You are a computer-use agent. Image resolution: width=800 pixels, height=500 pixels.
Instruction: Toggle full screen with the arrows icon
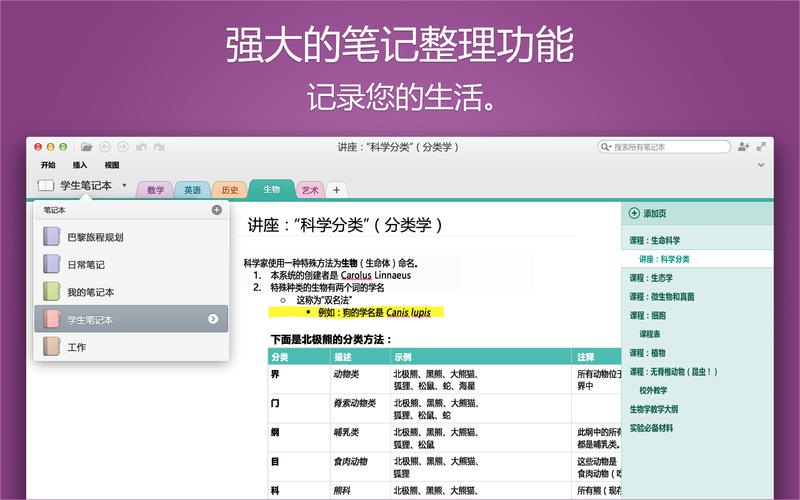point(761,147)
